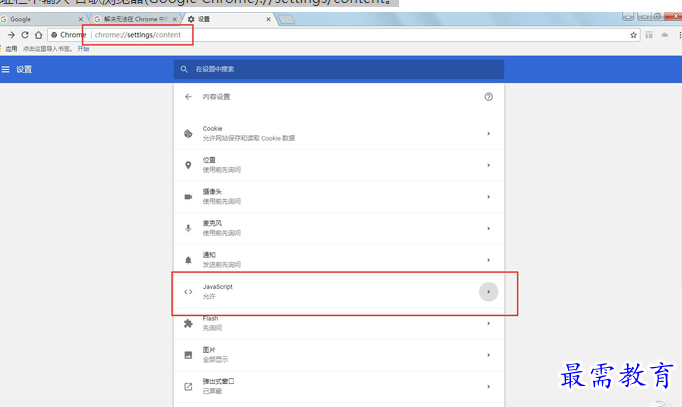
Task: Expand the Cookie settings arrow
Action: (x=488, y=133)
